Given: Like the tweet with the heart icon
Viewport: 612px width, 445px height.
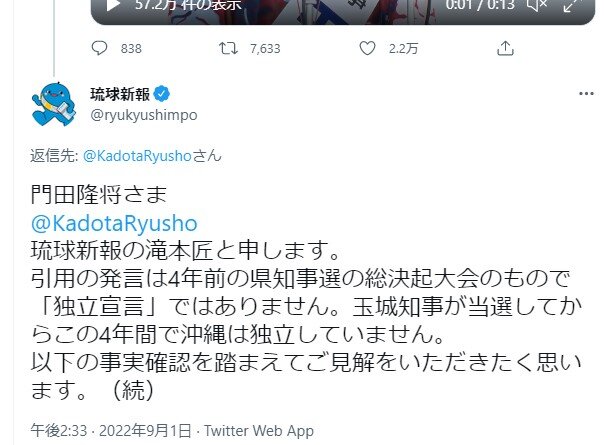Looking at the screenshot, I should (367, 48).
